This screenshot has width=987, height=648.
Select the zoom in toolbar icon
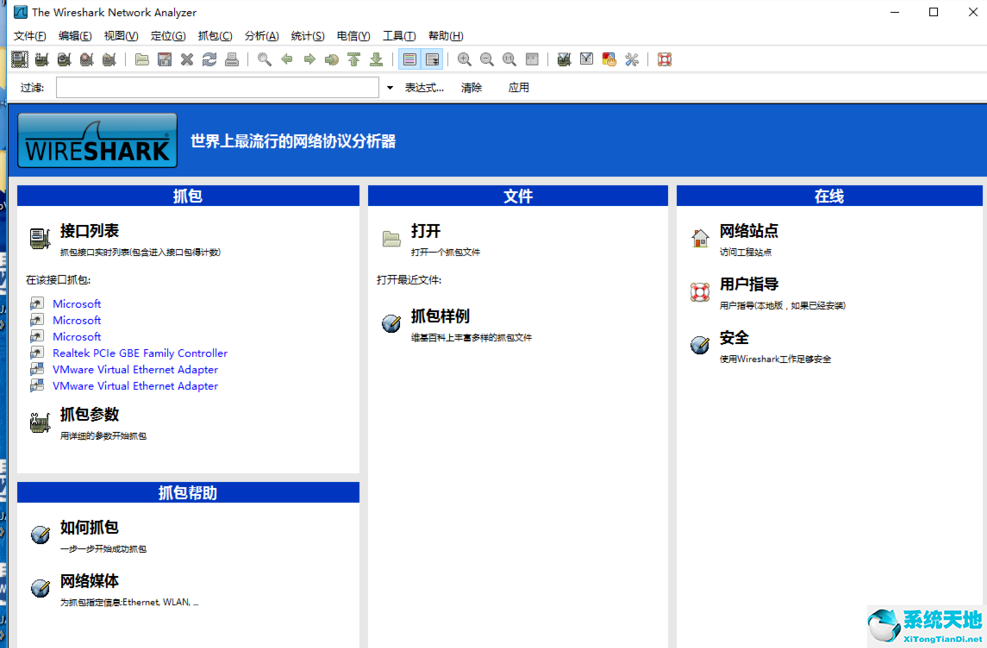coord(464,59)
